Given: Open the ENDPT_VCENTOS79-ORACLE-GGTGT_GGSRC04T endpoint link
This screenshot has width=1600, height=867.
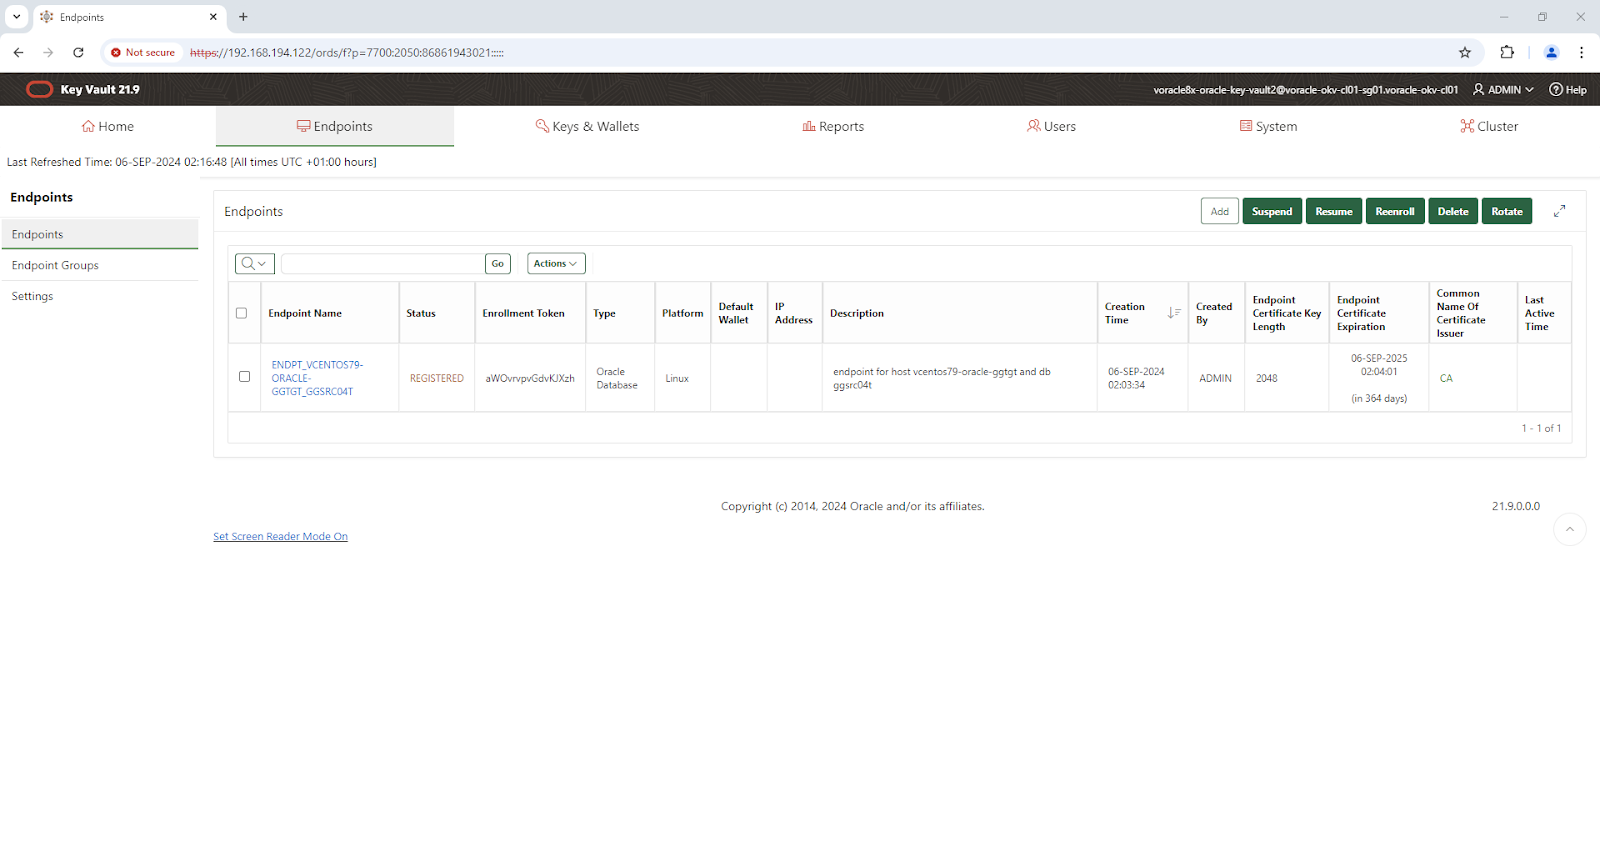Looking at the screenshot, I should coord(317,378).
